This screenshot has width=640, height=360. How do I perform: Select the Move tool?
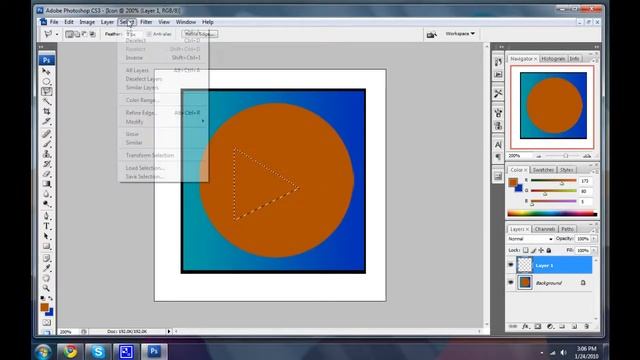click(47, 71)
